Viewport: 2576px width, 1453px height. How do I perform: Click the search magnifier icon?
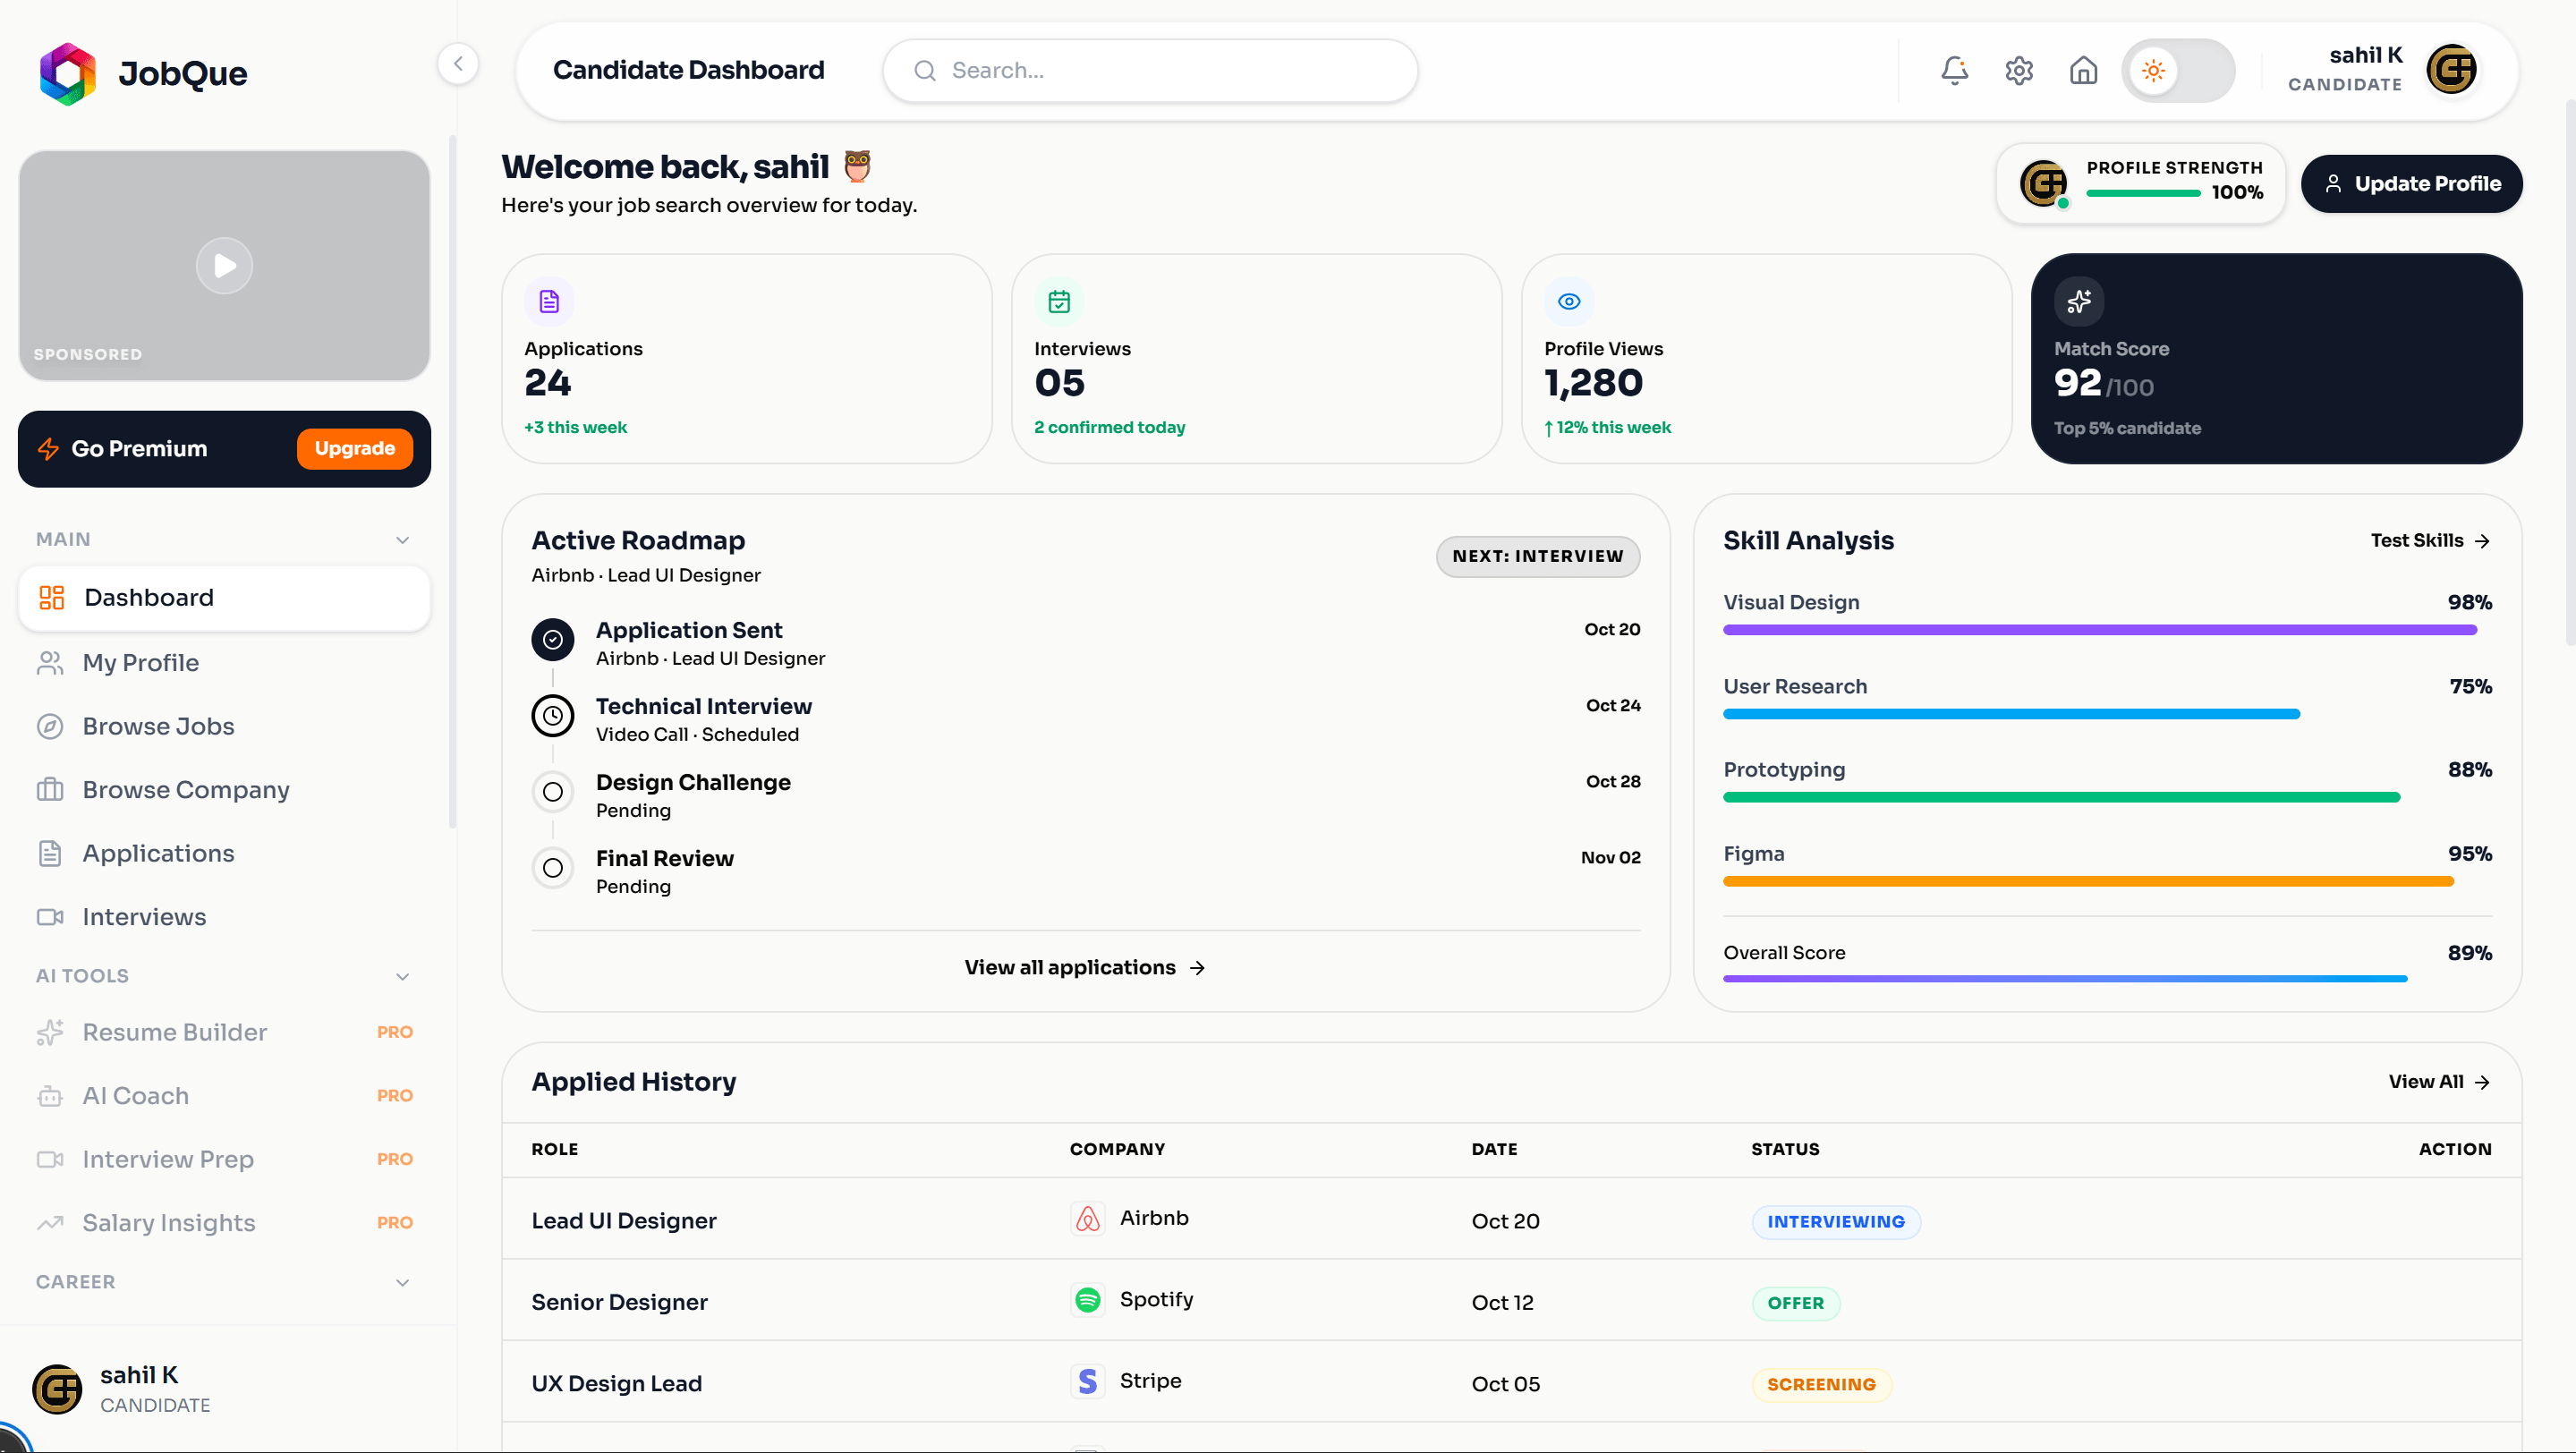[925, 71]
